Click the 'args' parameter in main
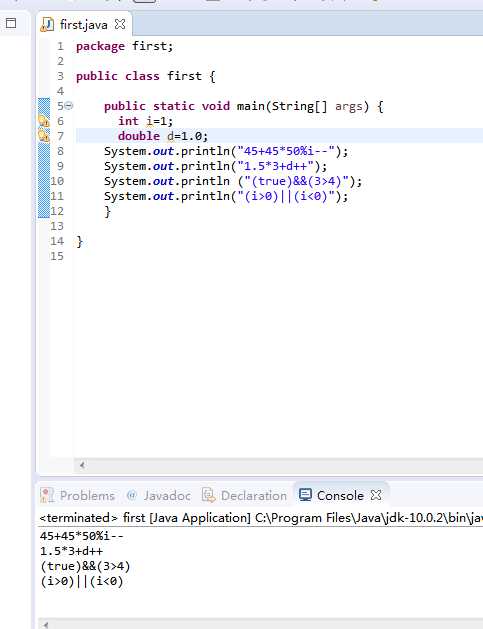The height and width of the screenshot is (629, 483). pos(348,106)
